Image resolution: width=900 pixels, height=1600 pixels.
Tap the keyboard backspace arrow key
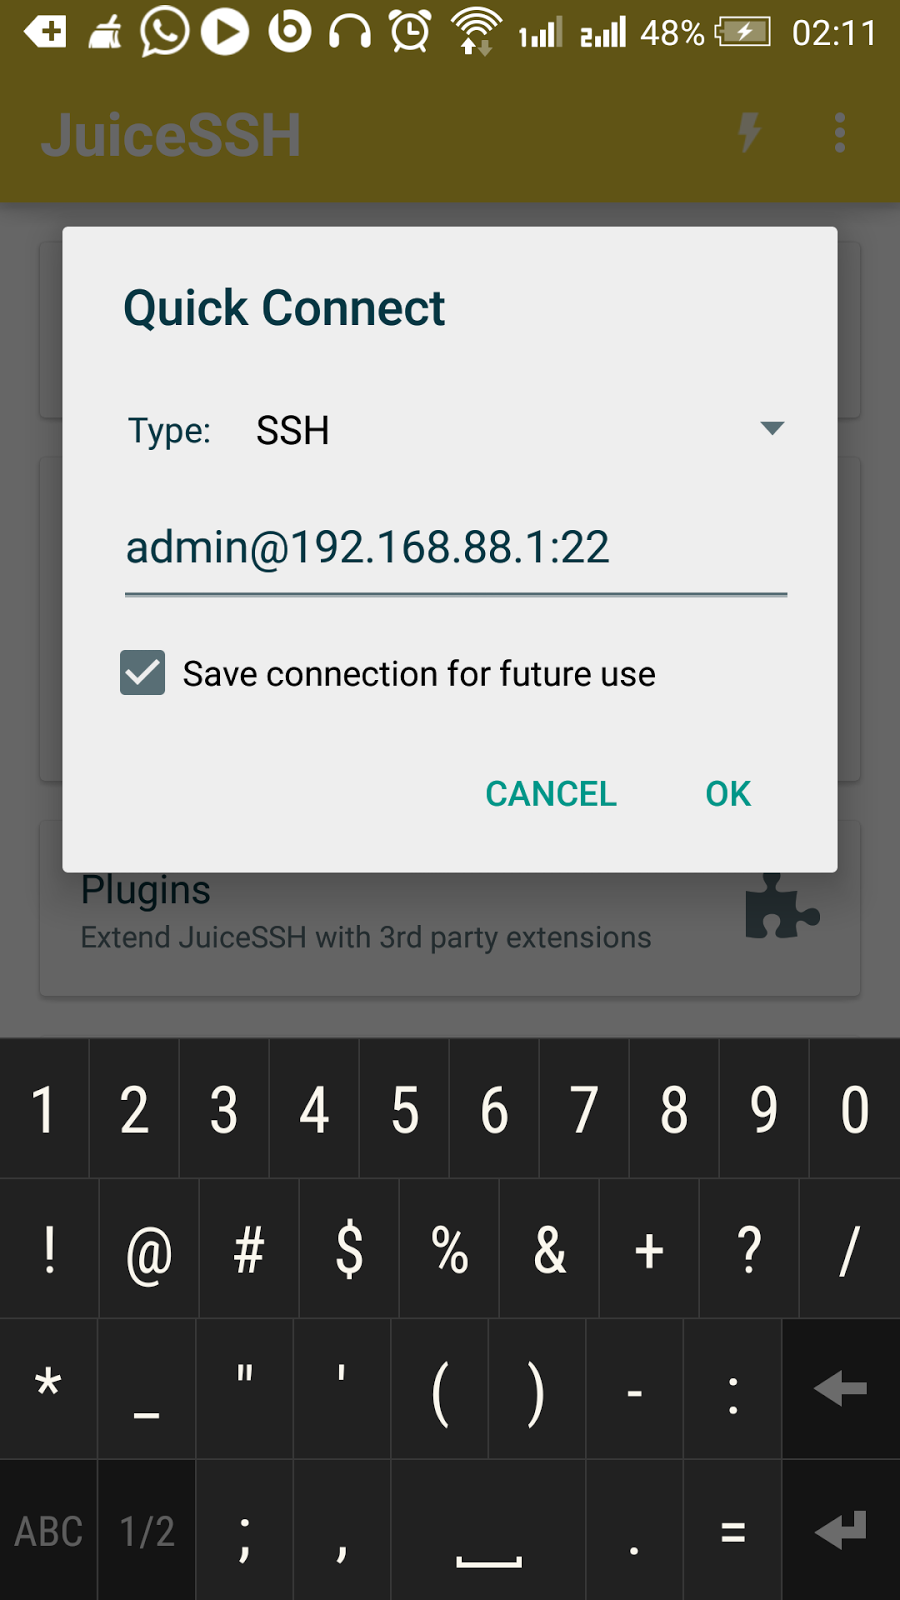[841, 1388]
